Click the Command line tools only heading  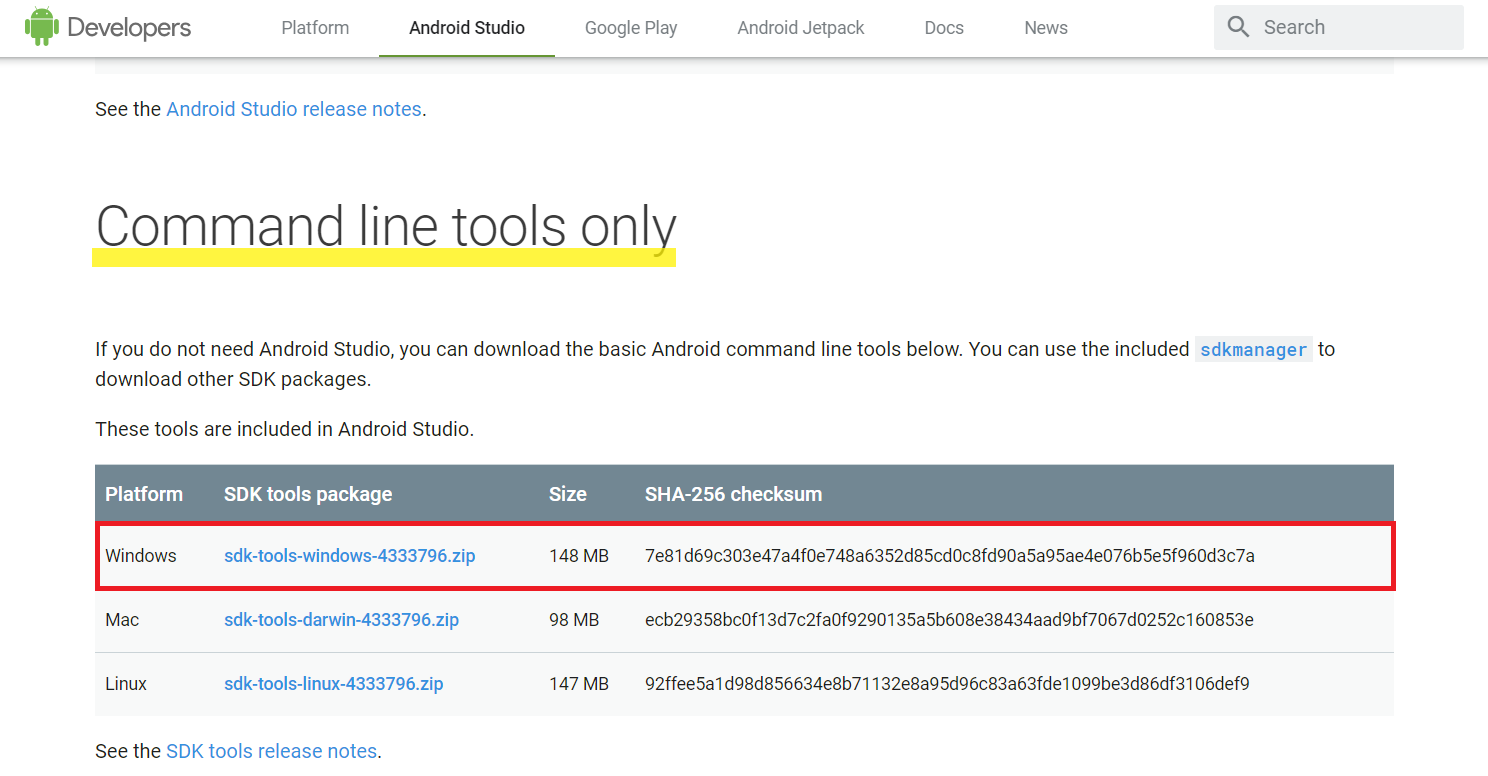click(x=386, y=226)
